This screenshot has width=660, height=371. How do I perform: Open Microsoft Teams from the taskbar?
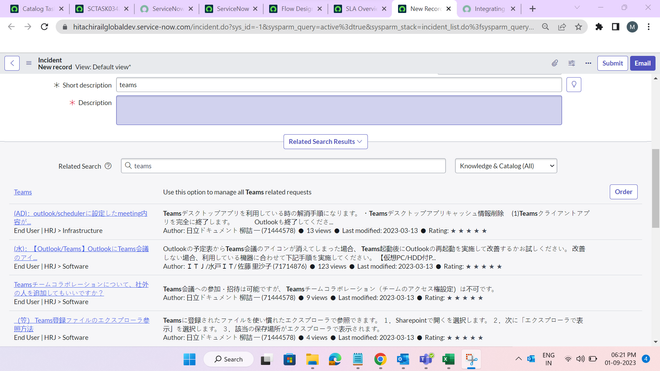(426, 359)
